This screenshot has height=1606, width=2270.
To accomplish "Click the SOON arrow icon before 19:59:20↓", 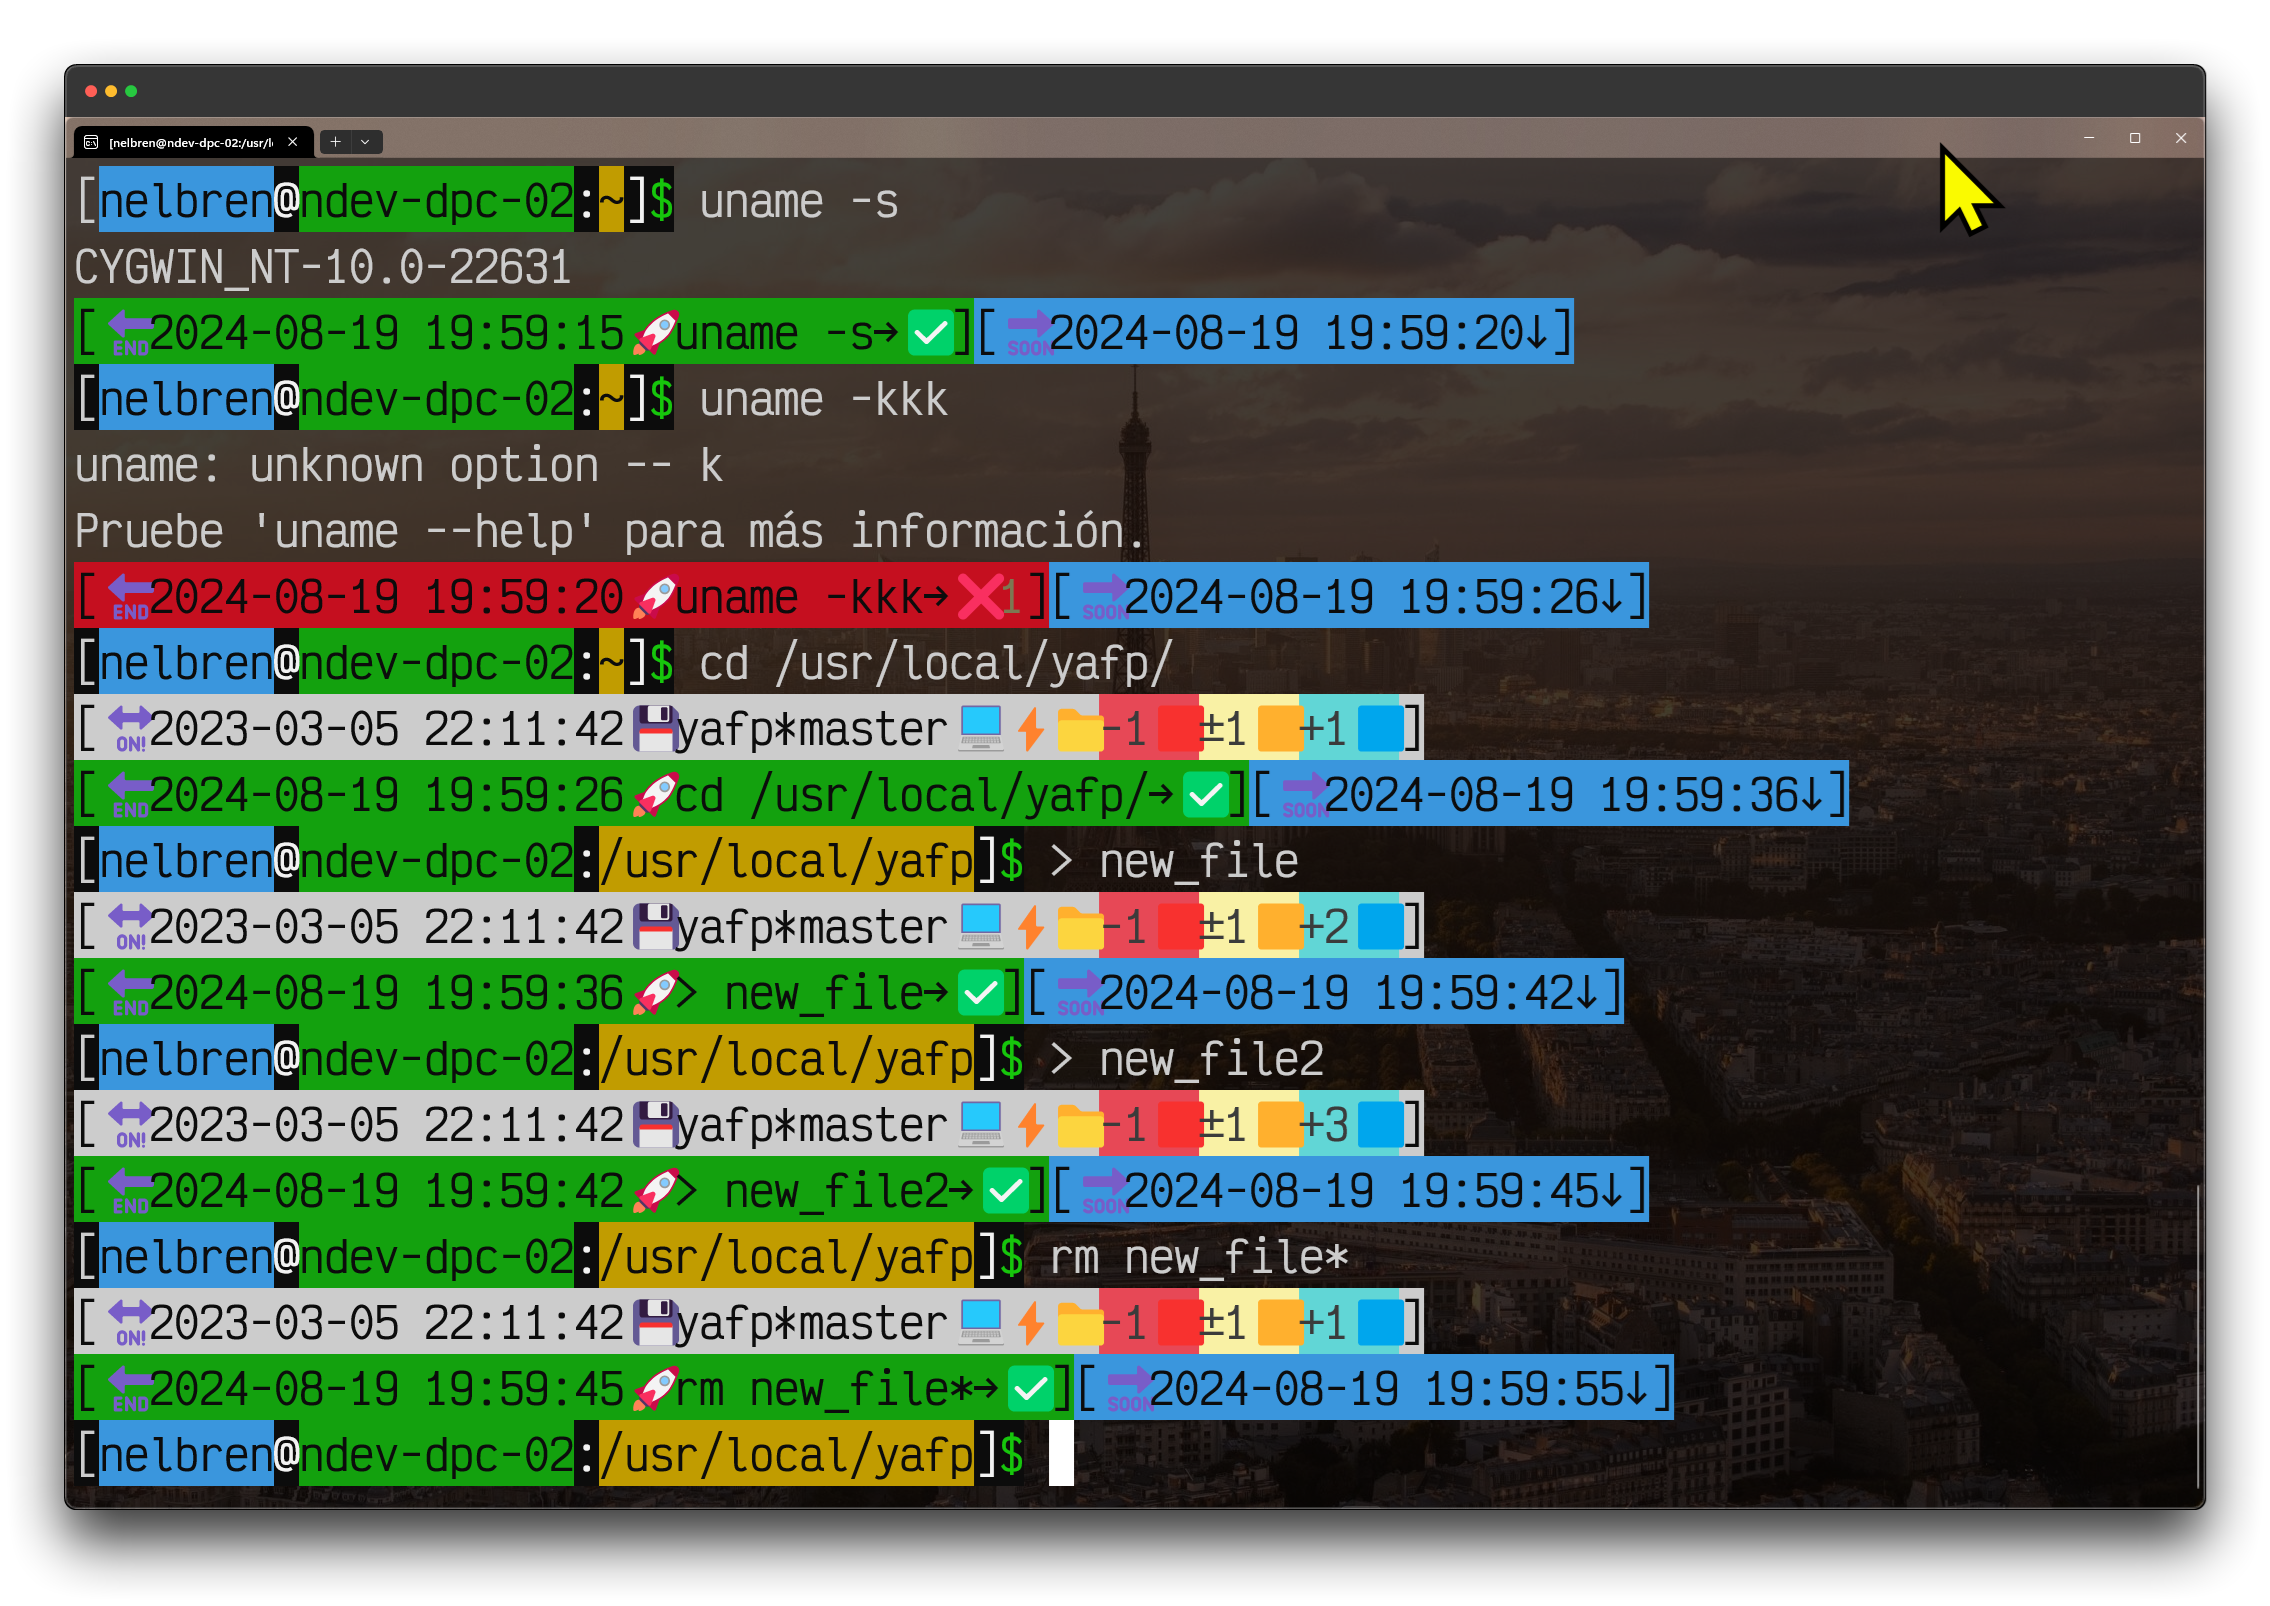I will pyautogui.click(x=1028, y=332).
